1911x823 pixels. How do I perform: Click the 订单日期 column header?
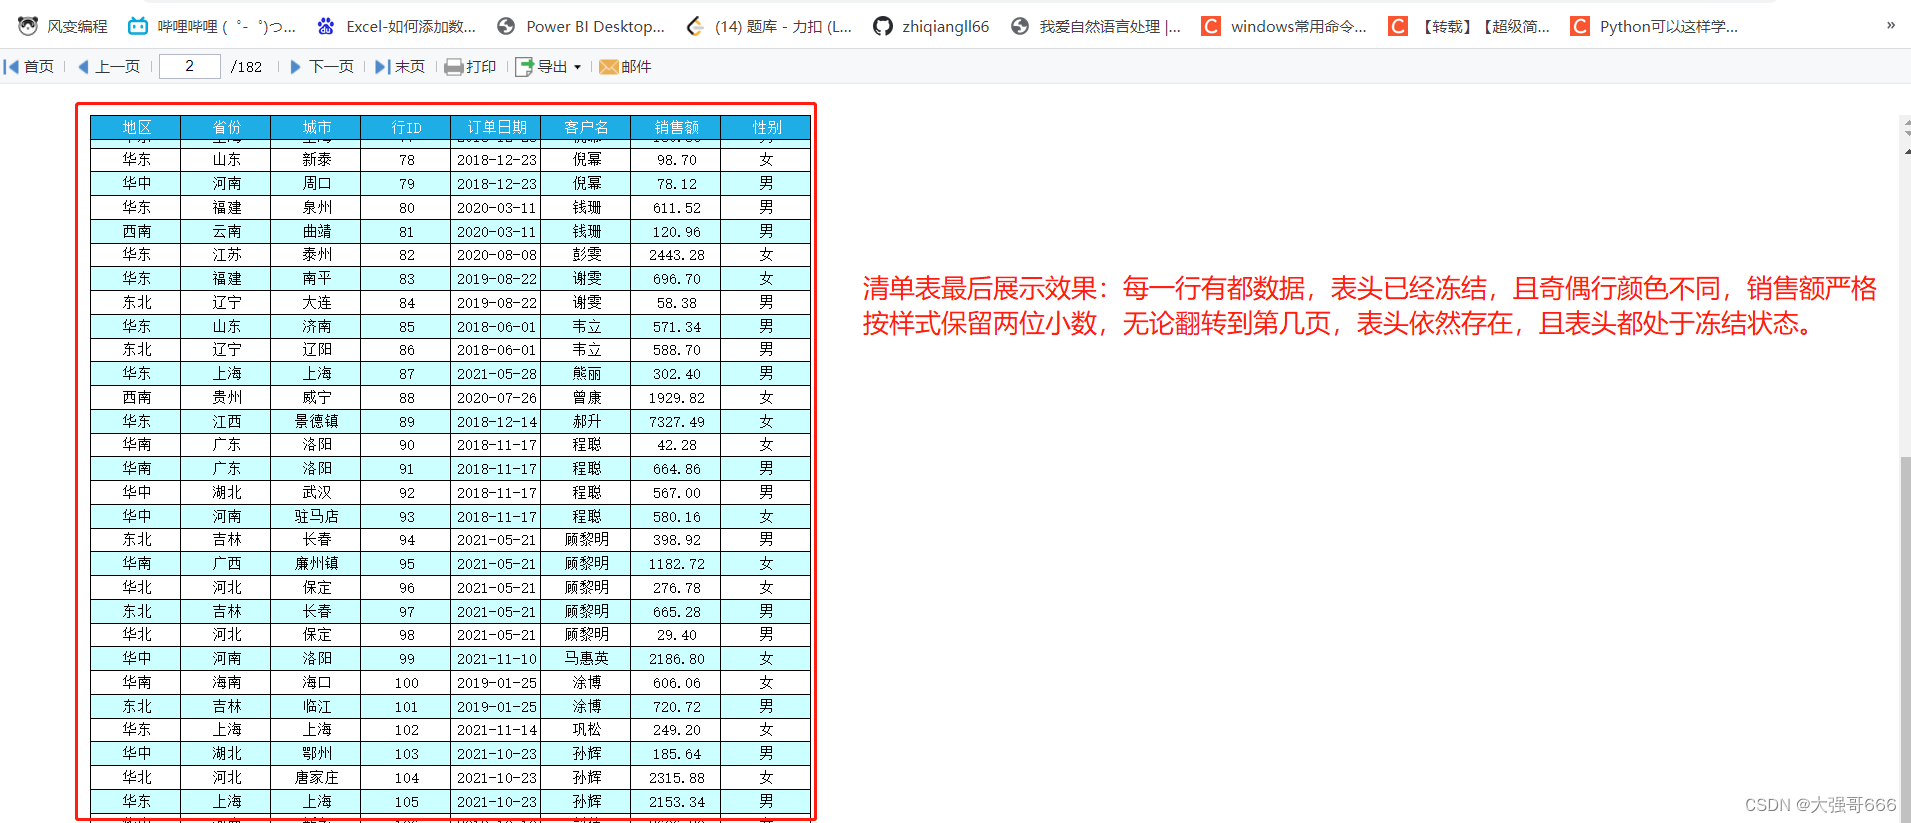496,127
